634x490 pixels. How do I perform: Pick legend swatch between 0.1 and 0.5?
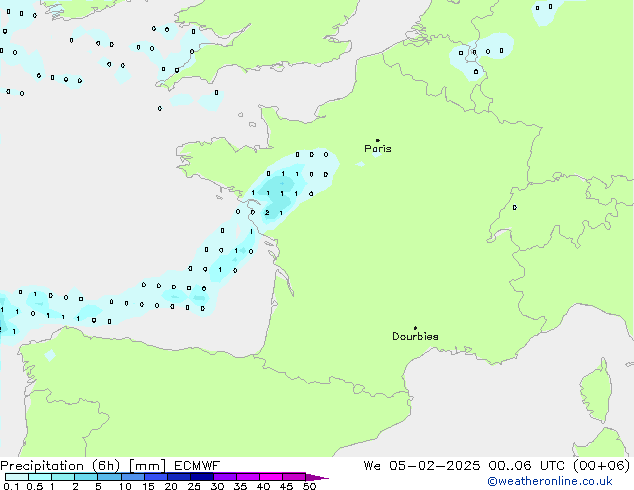(17, 477)
